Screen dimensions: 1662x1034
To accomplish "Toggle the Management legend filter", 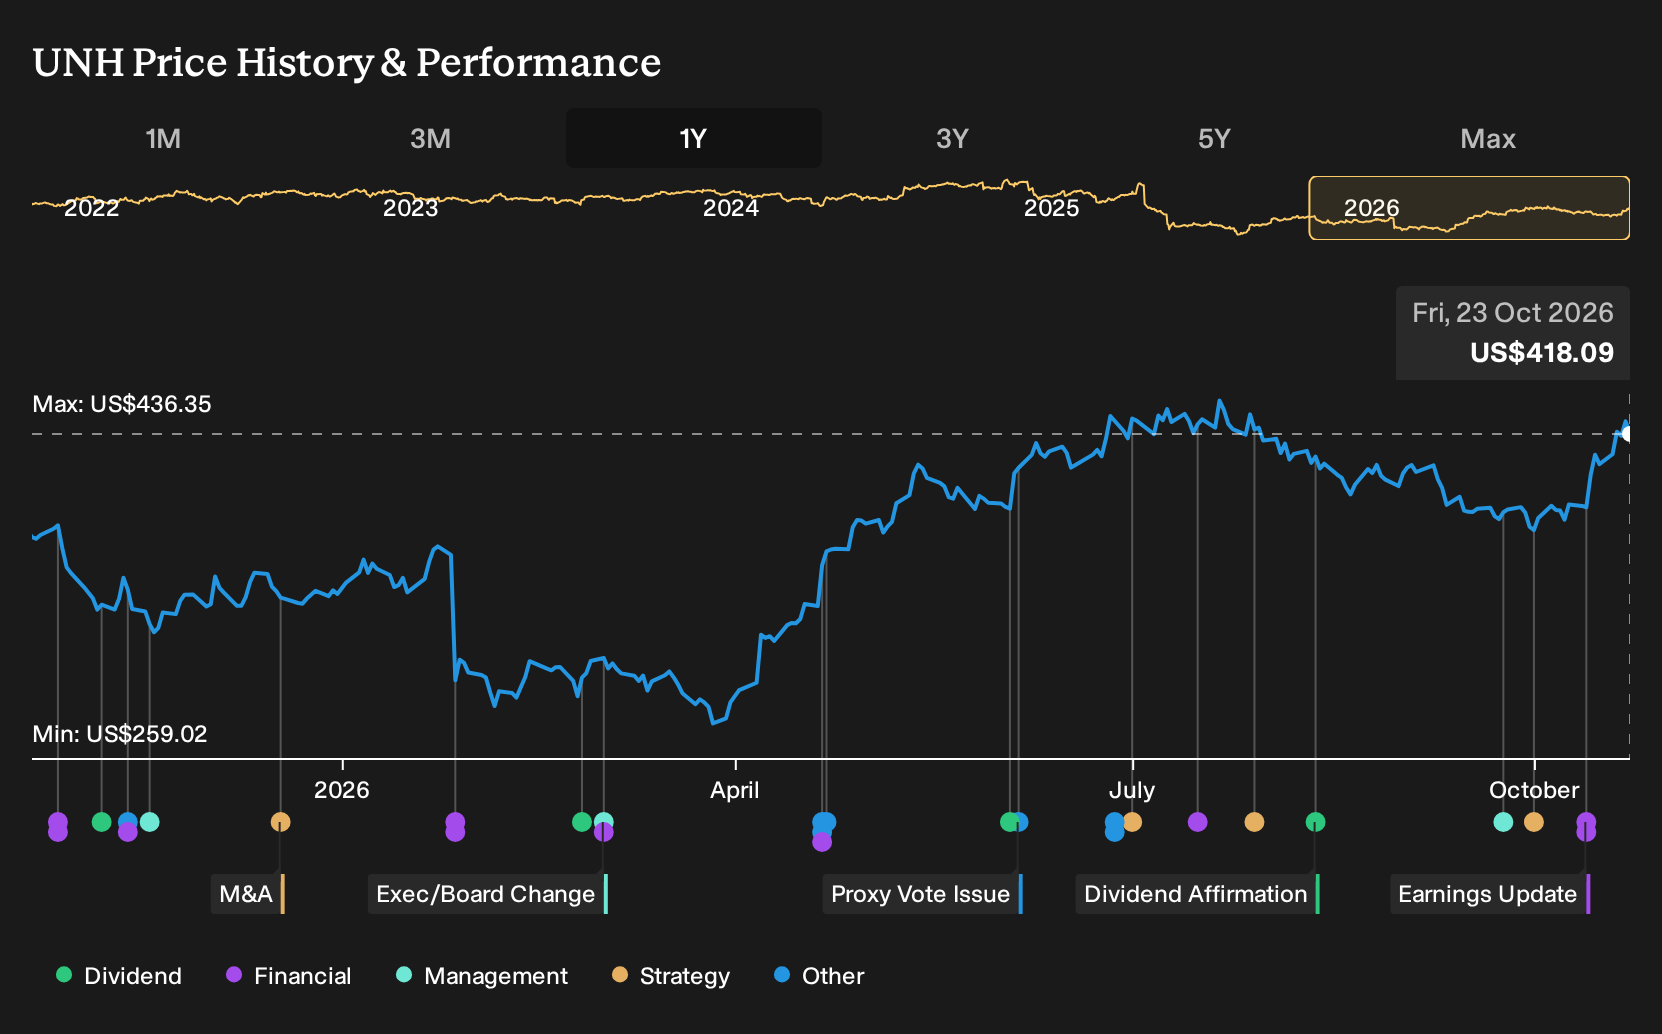I will 482,976.
